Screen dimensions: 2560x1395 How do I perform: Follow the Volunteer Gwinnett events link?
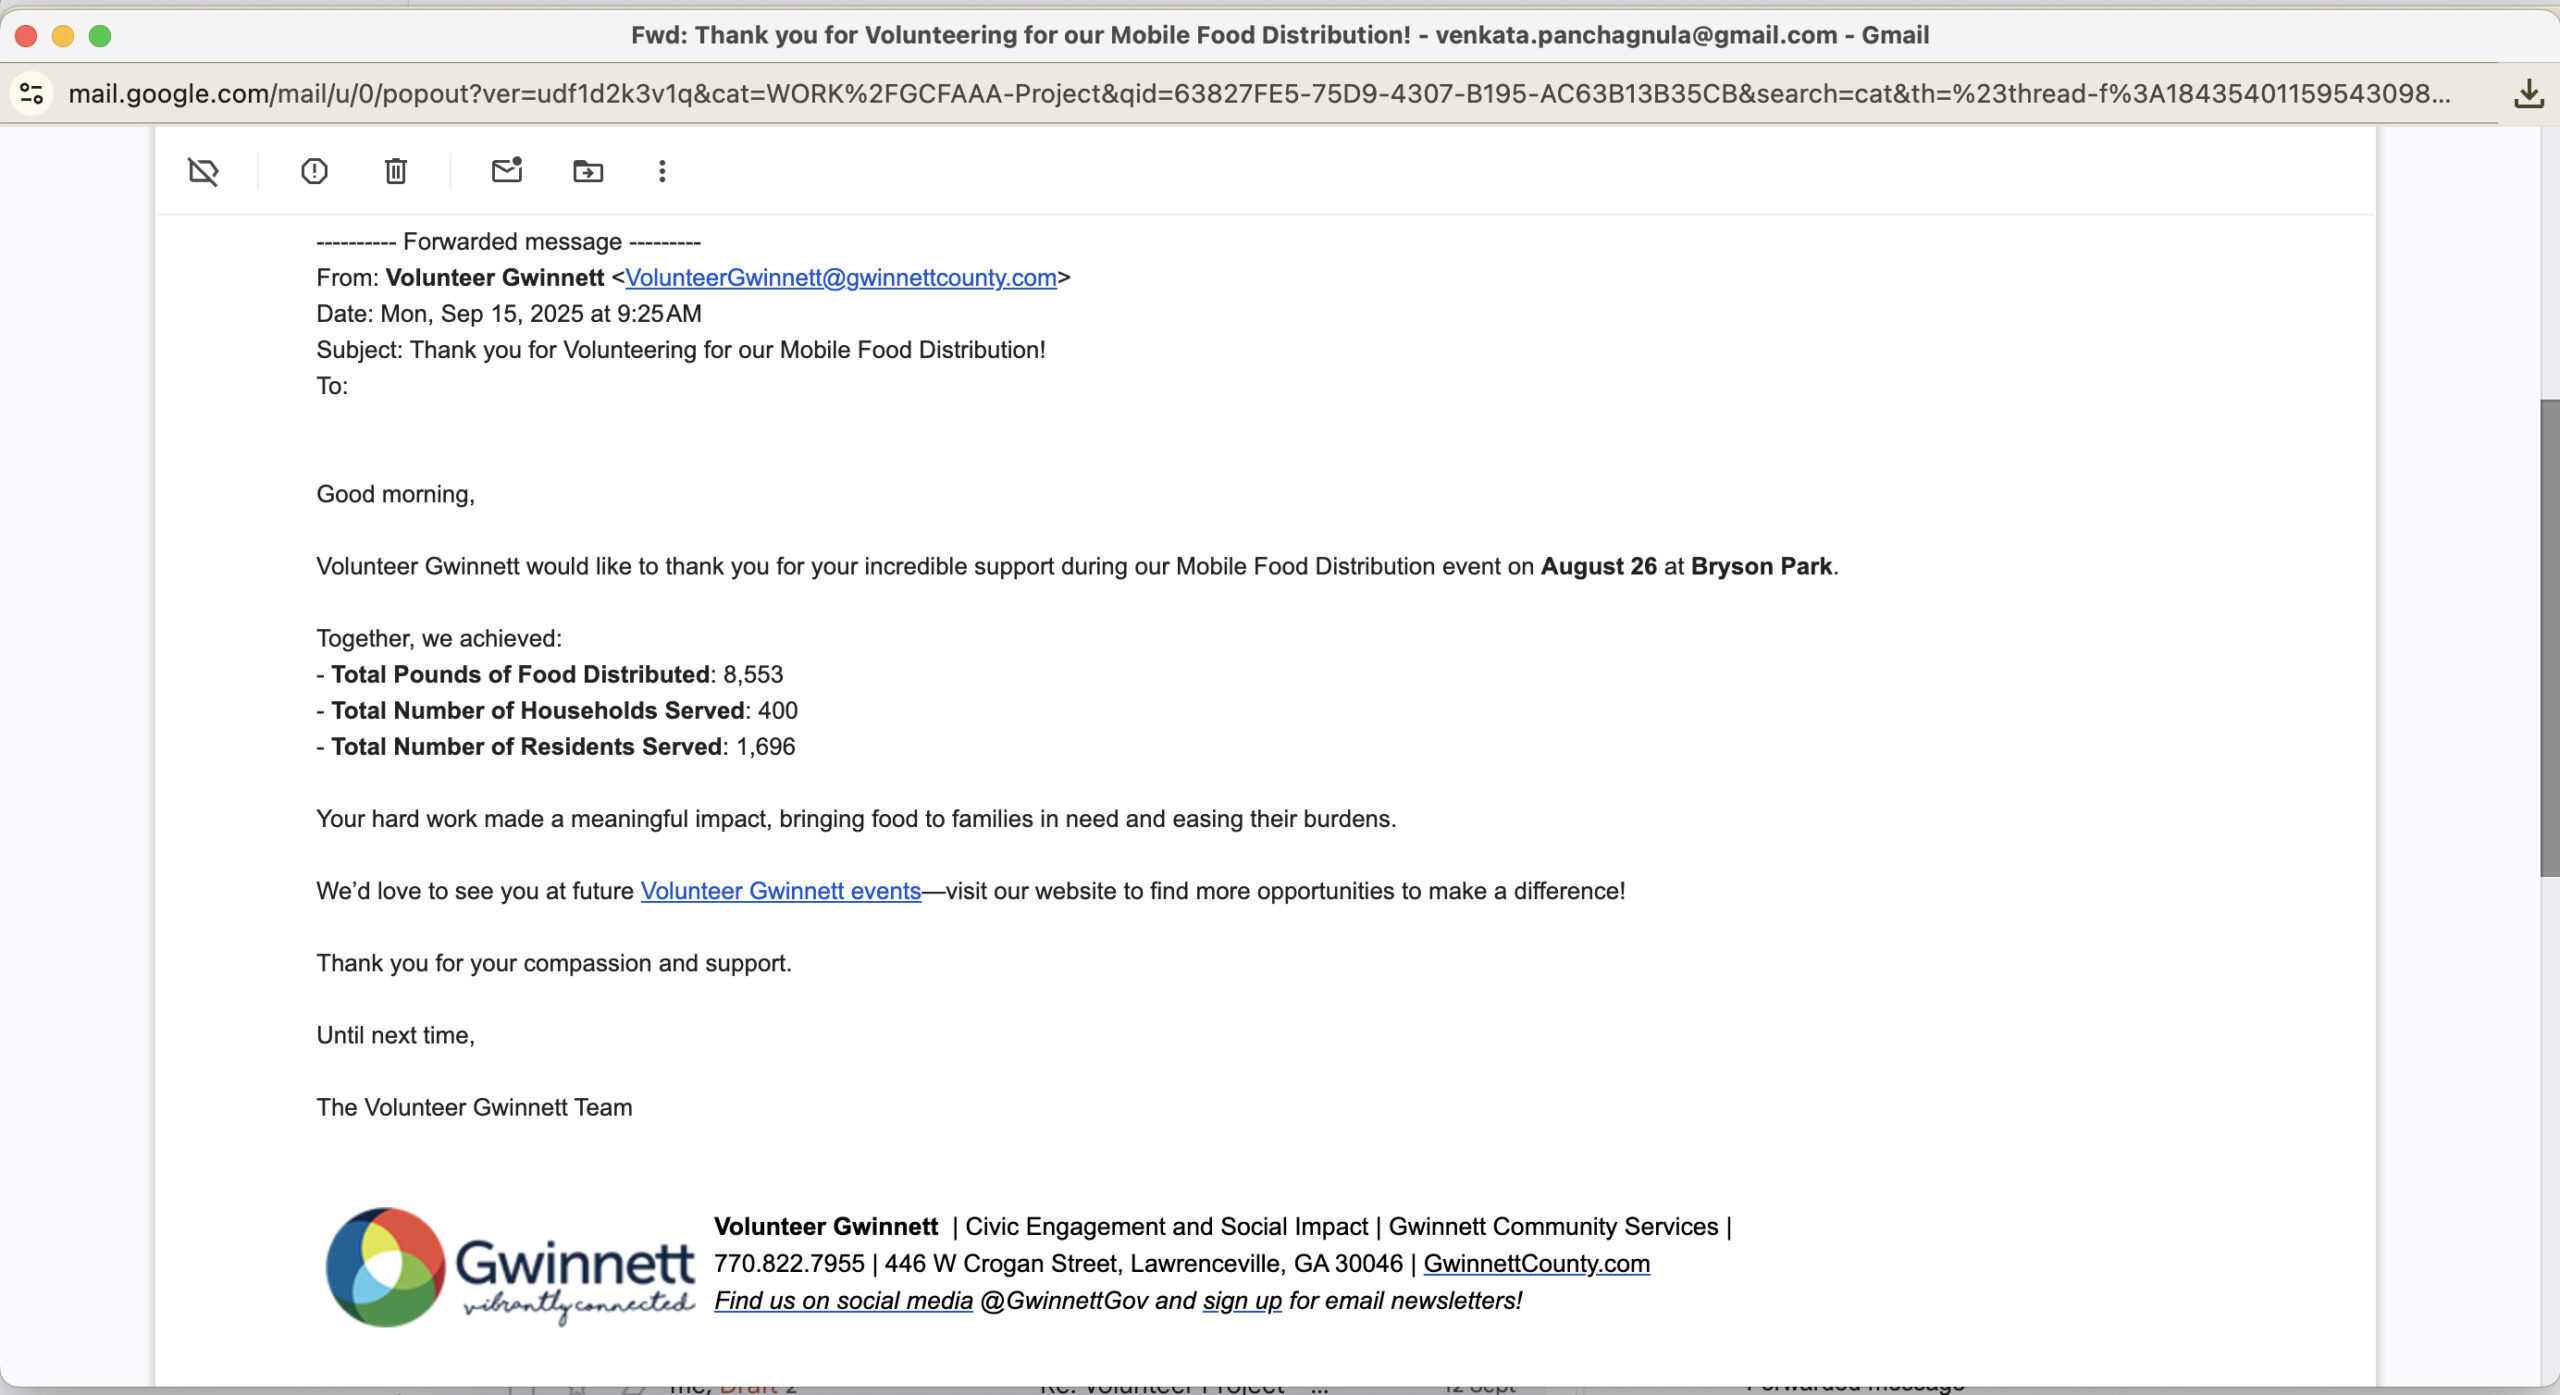coord(780,890)
